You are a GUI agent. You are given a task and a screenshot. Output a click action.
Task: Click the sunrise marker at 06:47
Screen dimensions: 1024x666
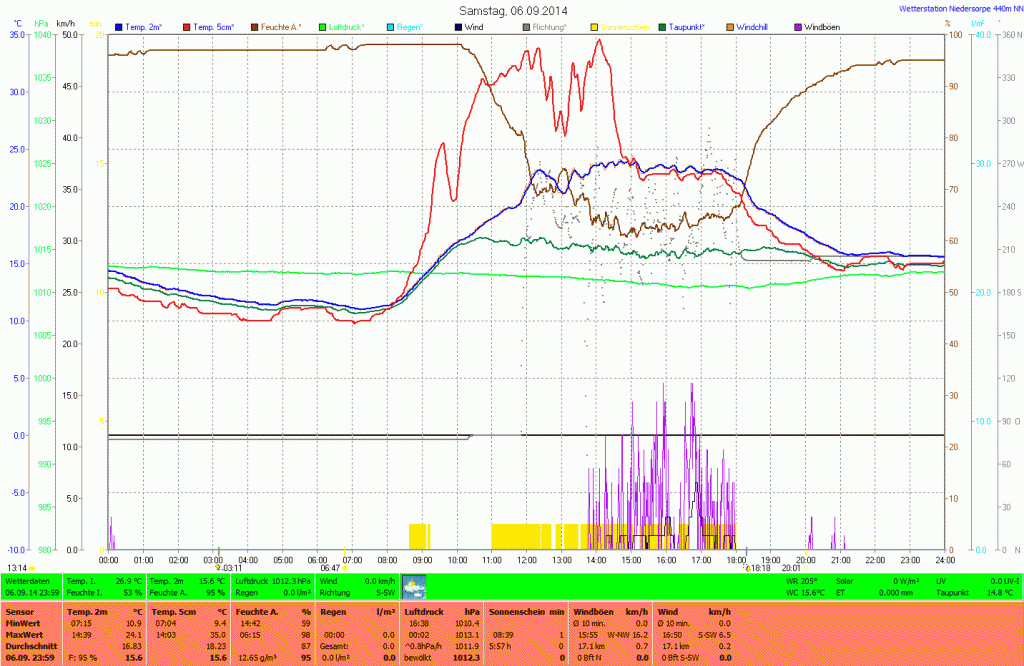coord(345,567)
